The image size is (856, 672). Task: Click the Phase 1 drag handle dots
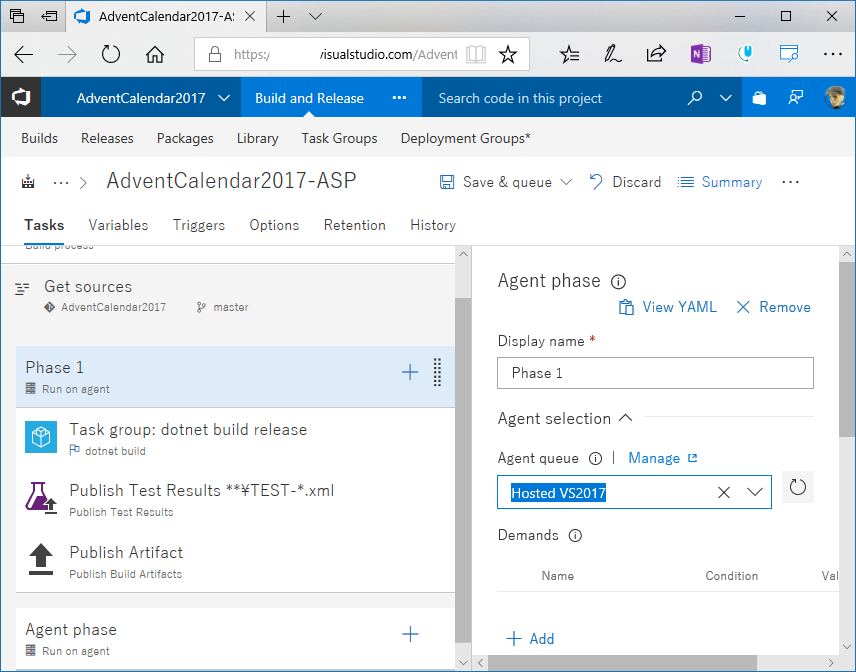coord(437,372)
